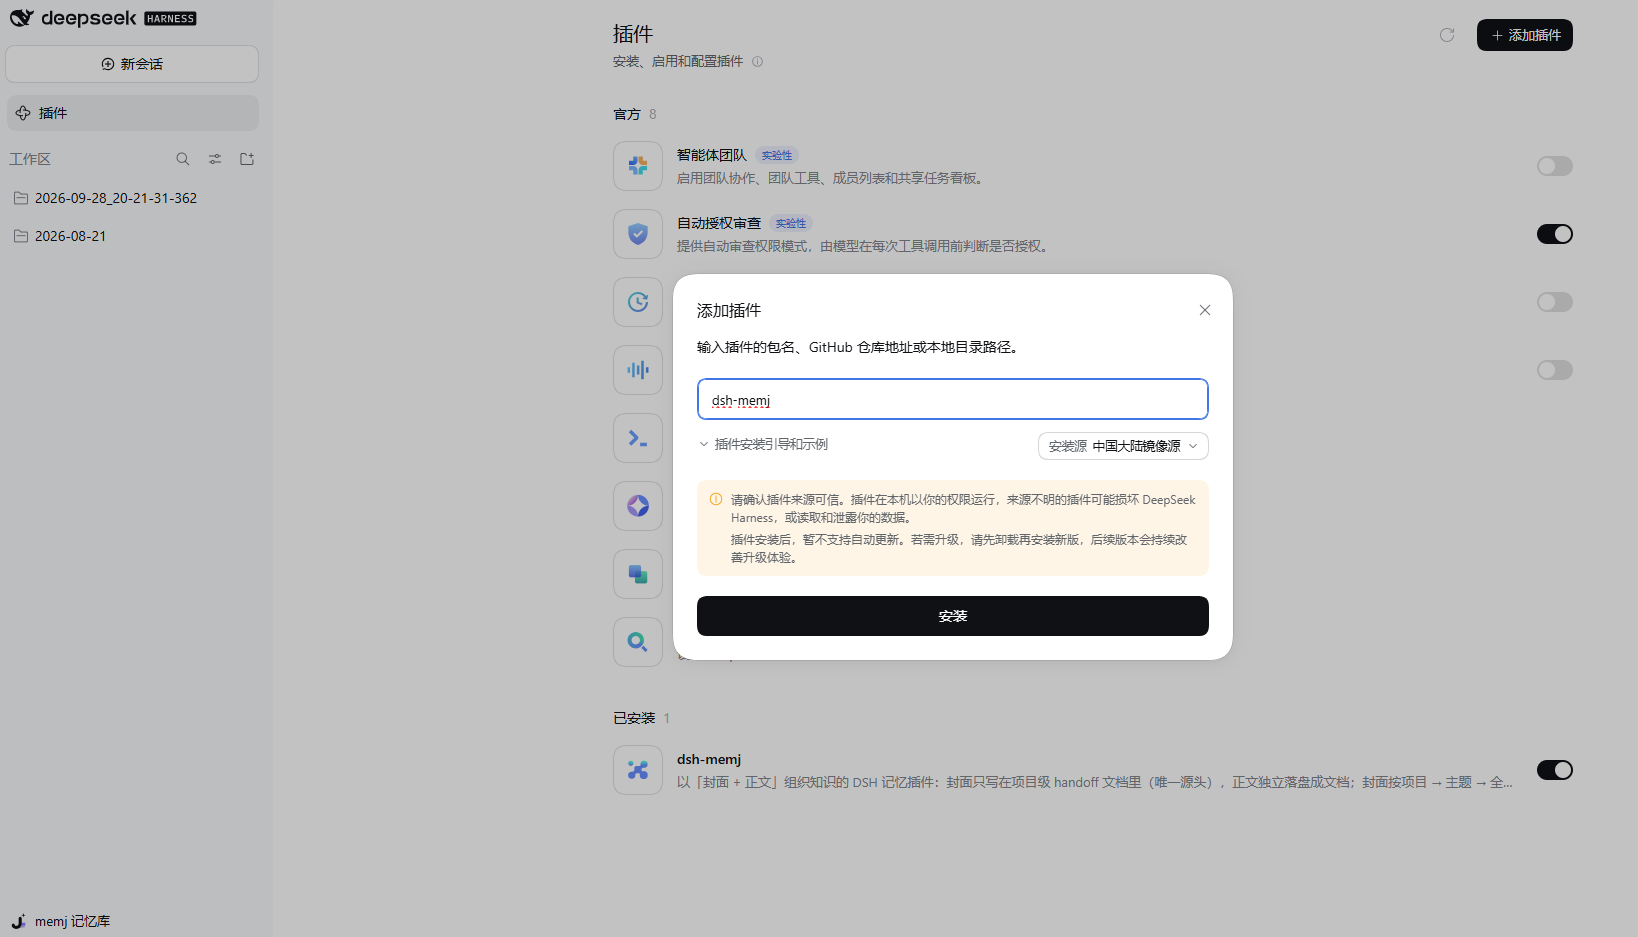Click the 实验性 tag next to 自动授权审查
This screenshot has height=937, width=1638.
[x=791, y=224]
